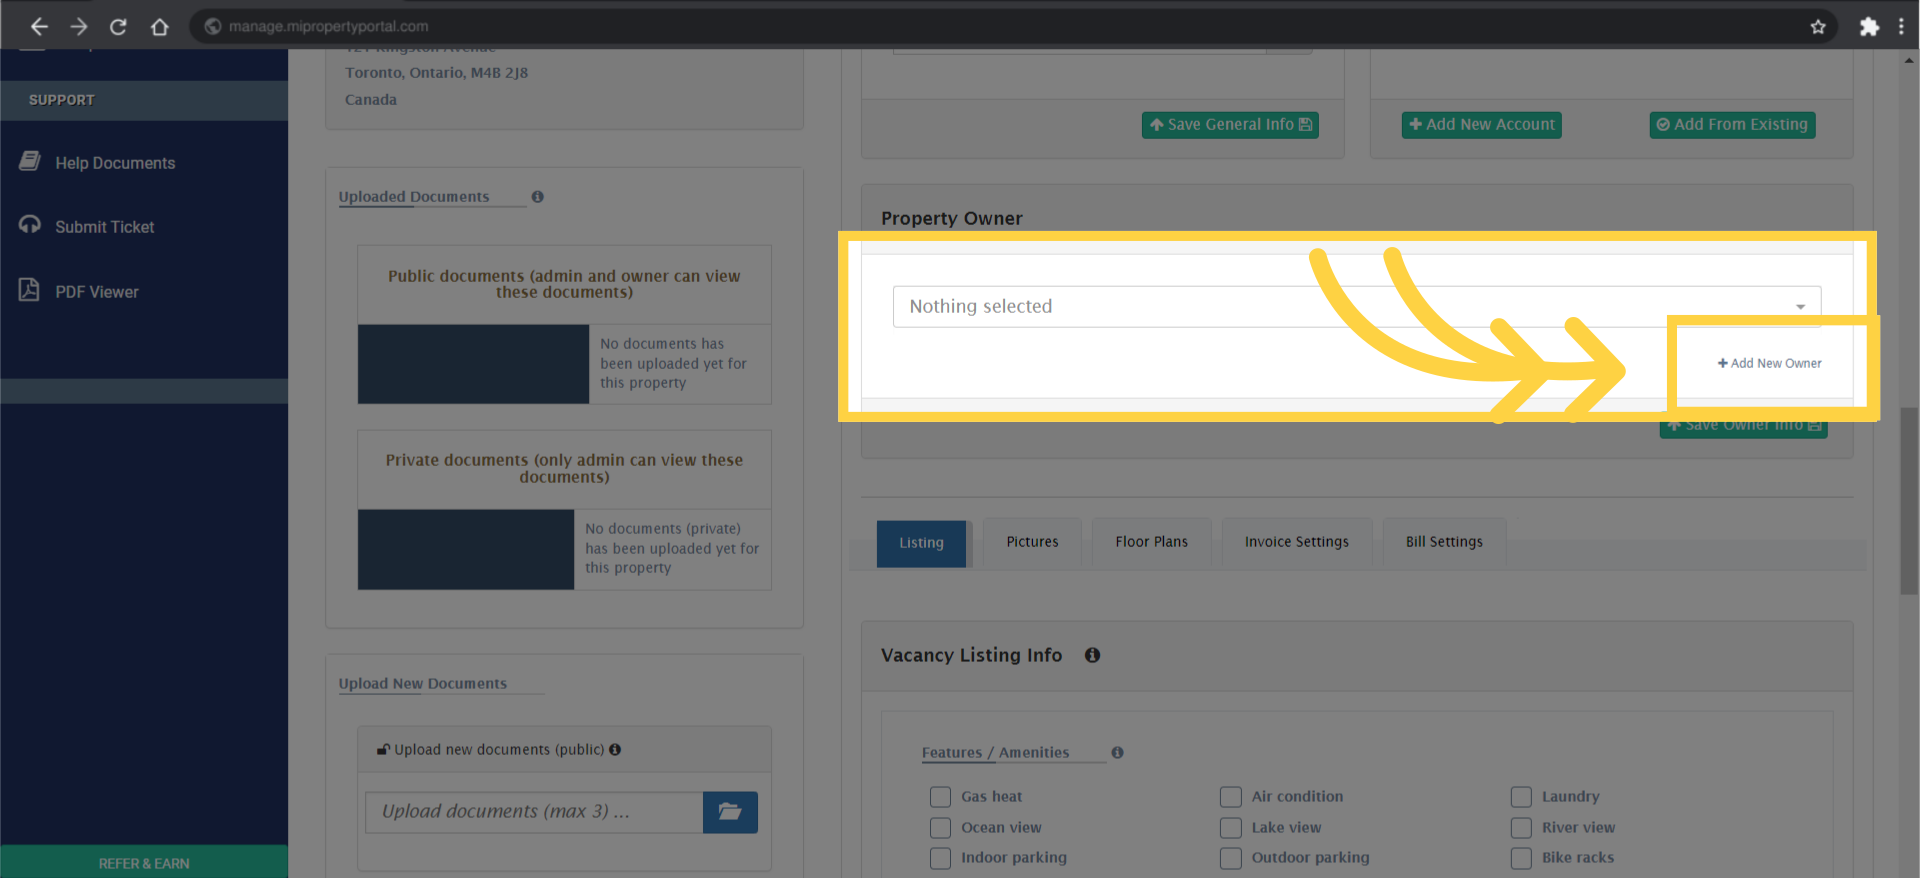Viewport: 1920px width, 878px height.
Task: Click the PDF Viewer file icon
Action: 29,290
